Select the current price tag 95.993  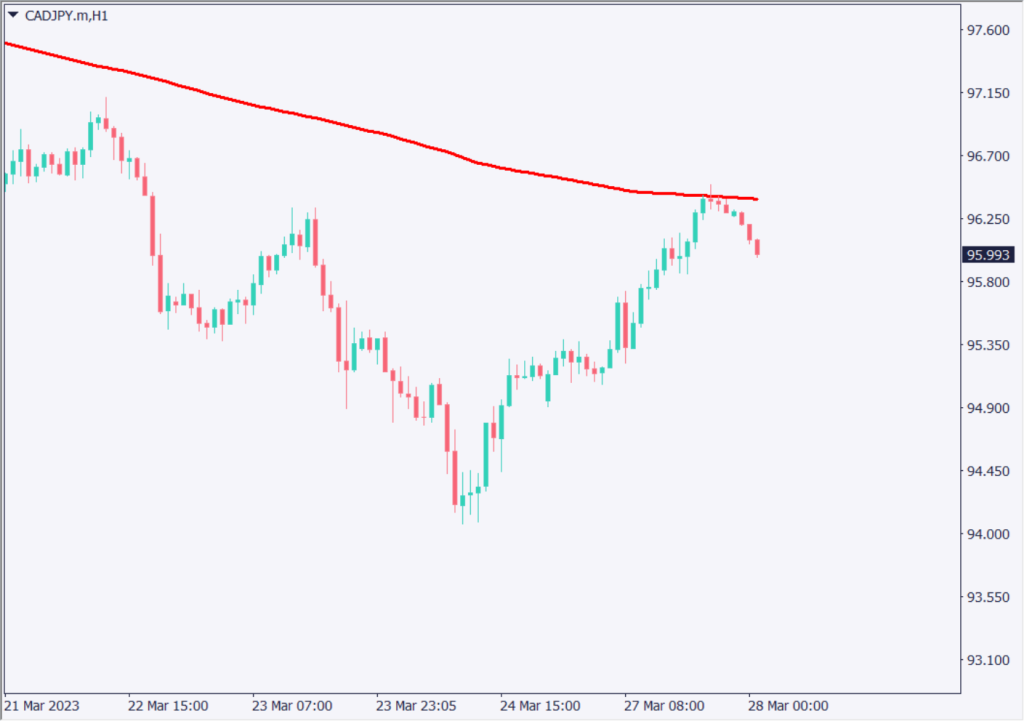[988, 255]
